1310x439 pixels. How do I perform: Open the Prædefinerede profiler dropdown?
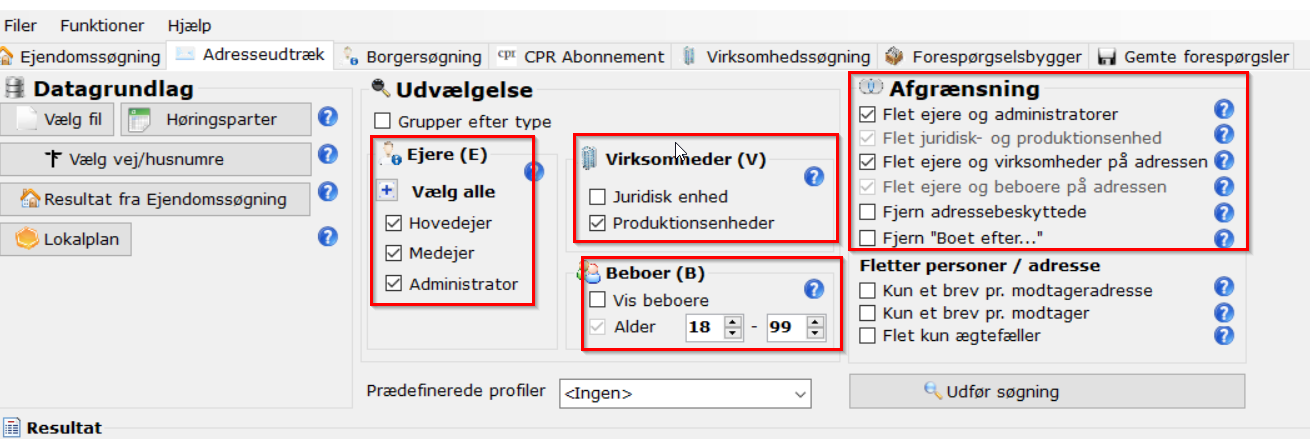point(684,394)
